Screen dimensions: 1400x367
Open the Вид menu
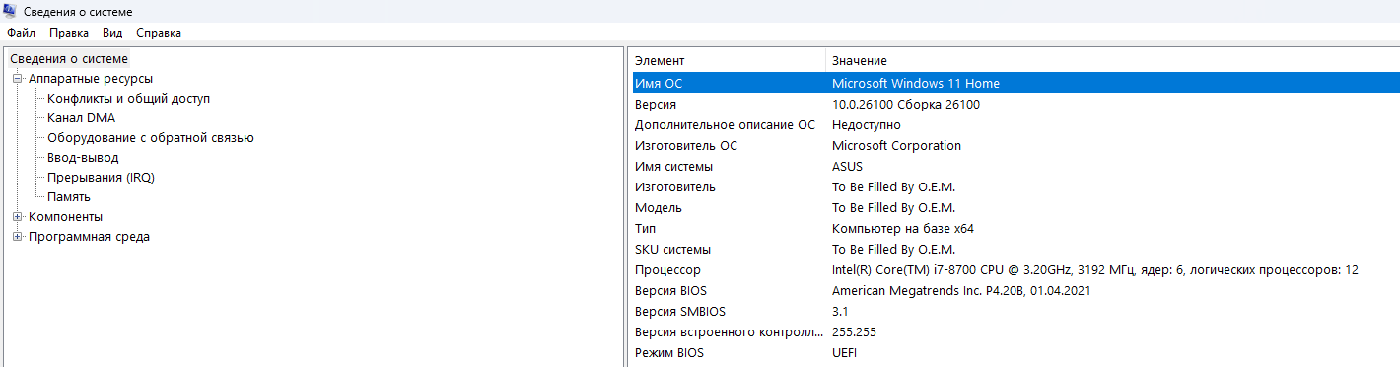[112, 33]
